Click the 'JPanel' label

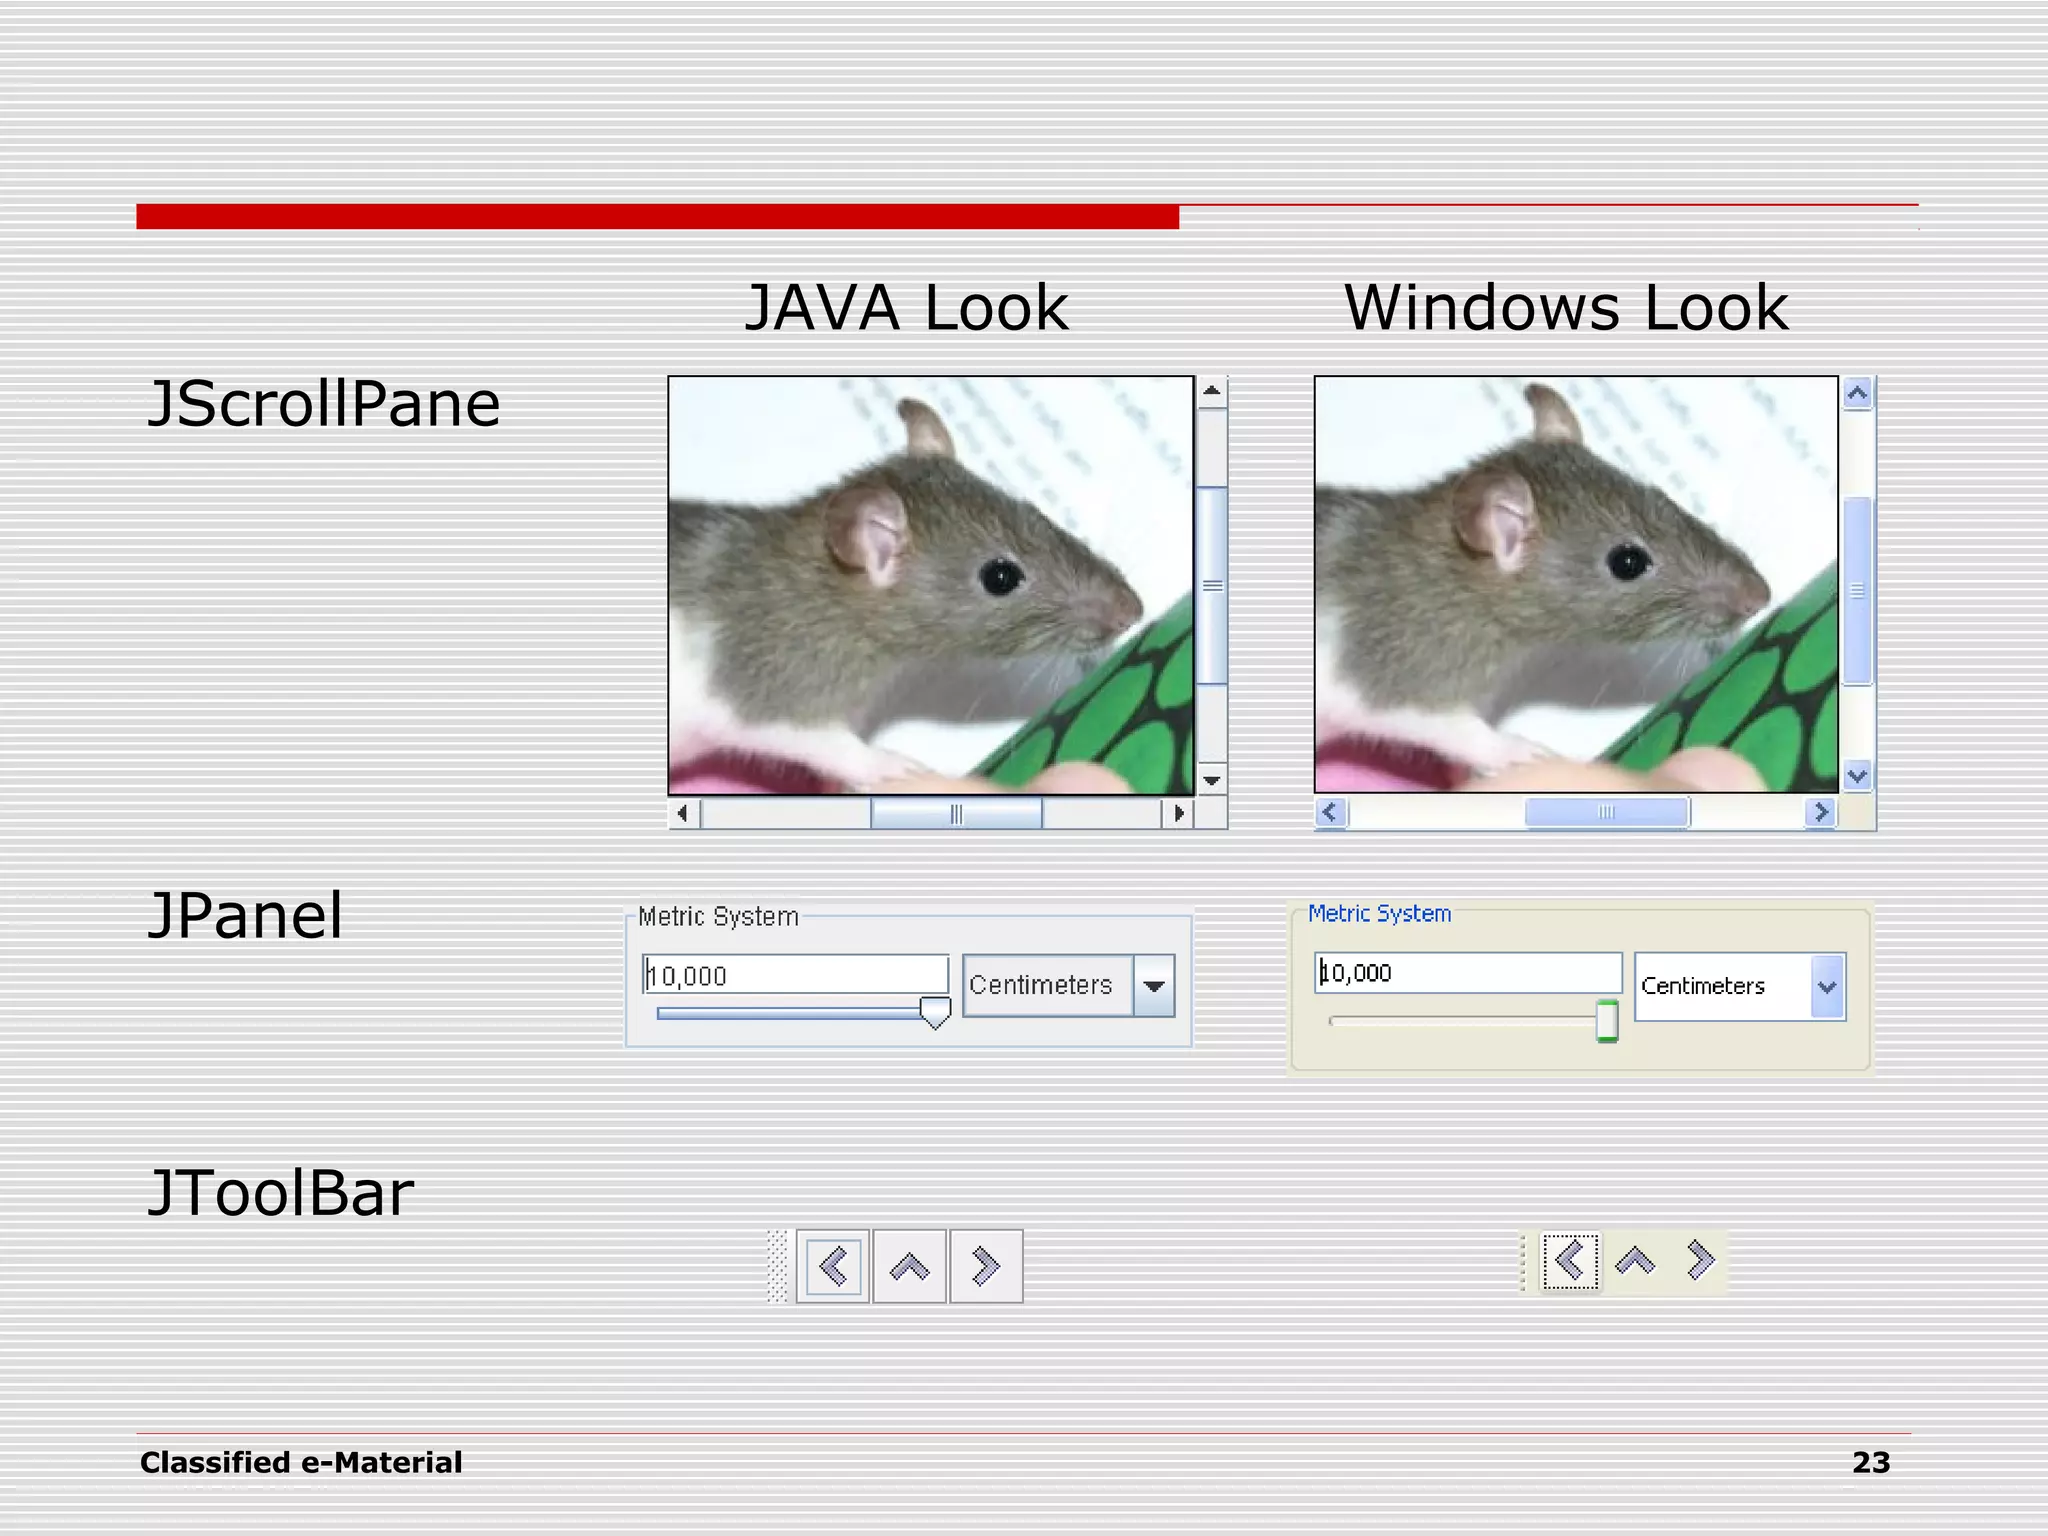[245, 916]
